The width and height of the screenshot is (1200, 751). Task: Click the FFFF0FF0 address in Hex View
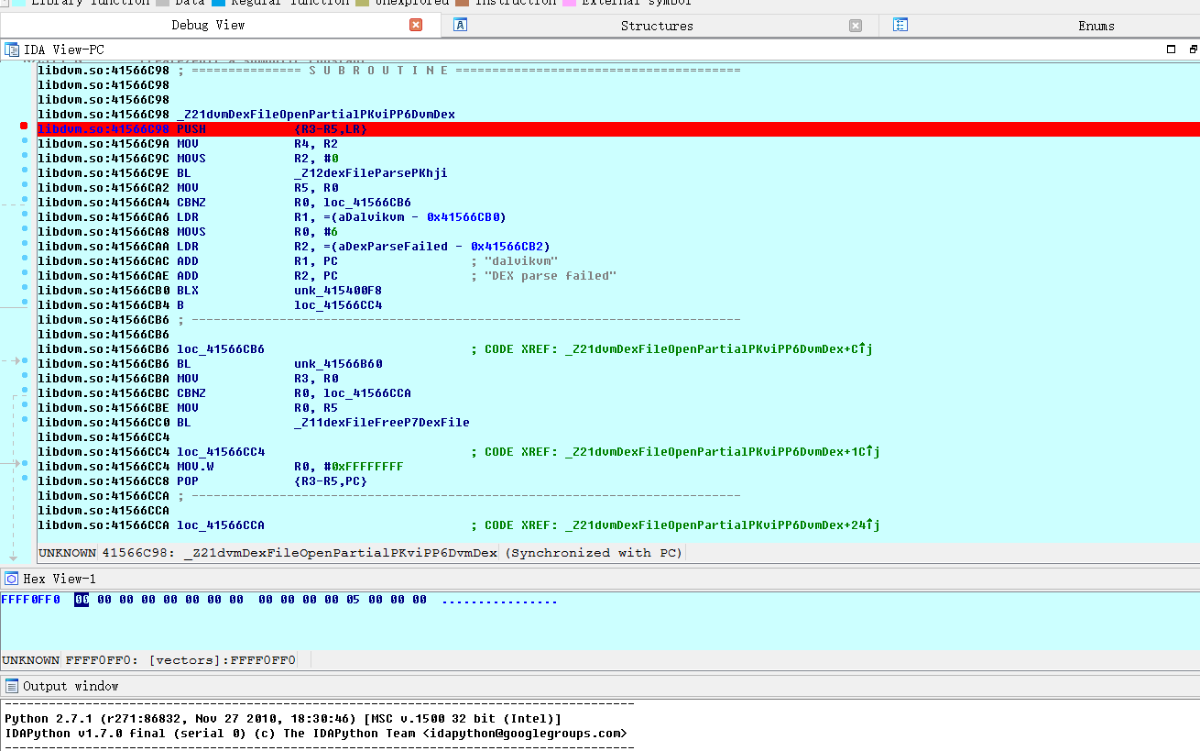point(31,600)
